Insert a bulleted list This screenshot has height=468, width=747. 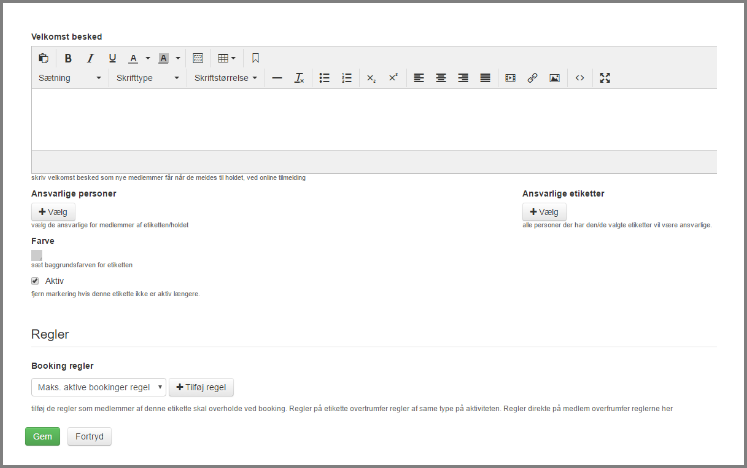tap(324, 78)
